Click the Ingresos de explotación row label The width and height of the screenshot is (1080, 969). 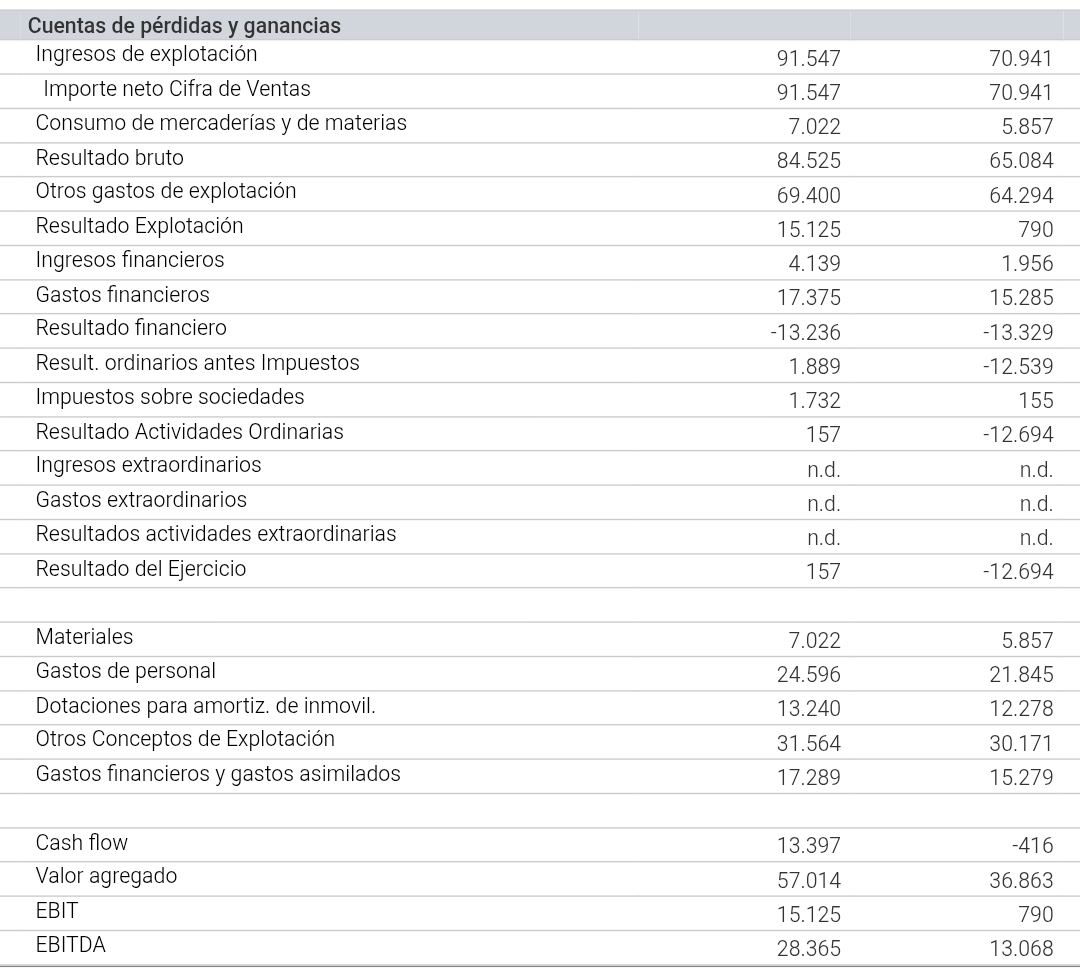point(146,54)
